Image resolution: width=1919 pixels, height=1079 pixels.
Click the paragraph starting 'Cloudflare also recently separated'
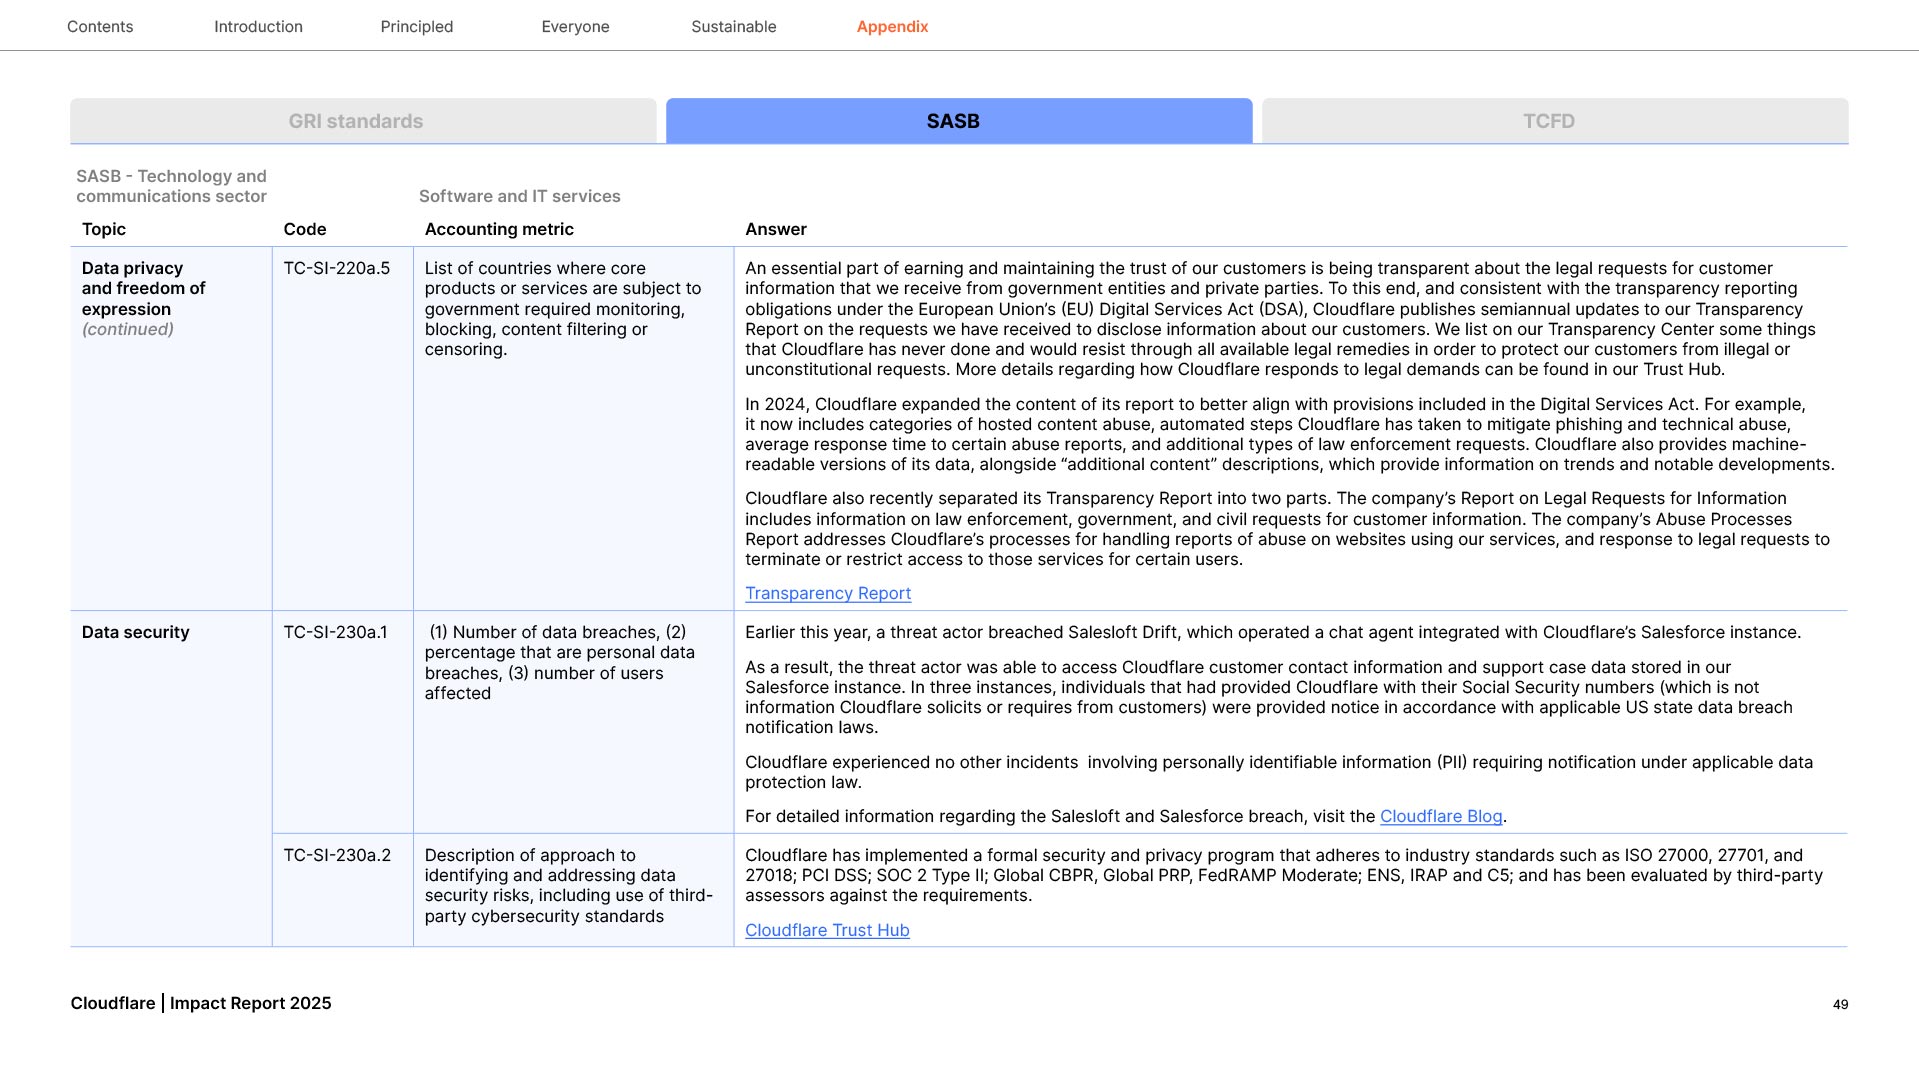point(1287,529)
